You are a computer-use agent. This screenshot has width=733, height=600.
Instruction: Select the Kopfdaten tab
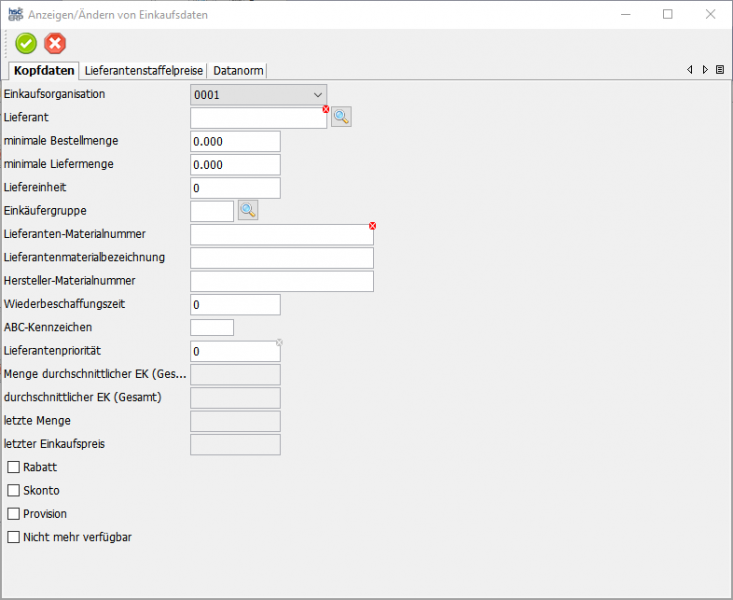coord(44,70)
